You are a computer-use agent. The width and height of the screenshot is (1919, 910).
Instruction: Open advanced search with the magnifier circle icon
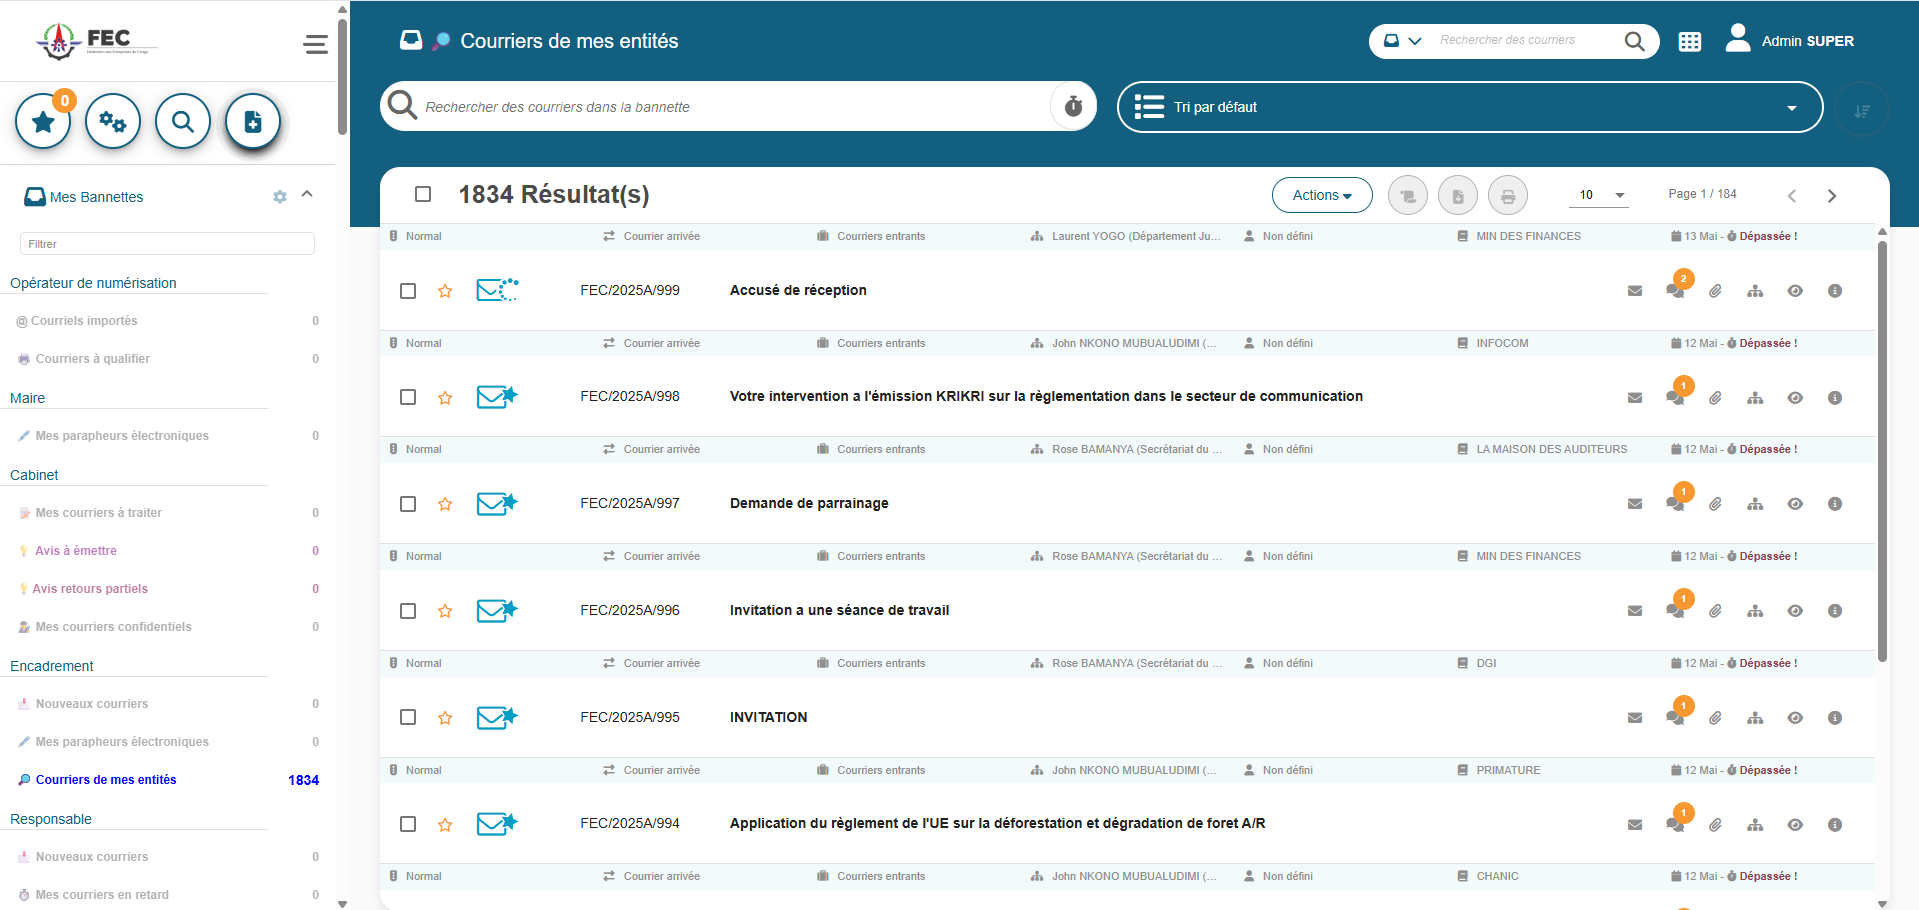point(182,120)
